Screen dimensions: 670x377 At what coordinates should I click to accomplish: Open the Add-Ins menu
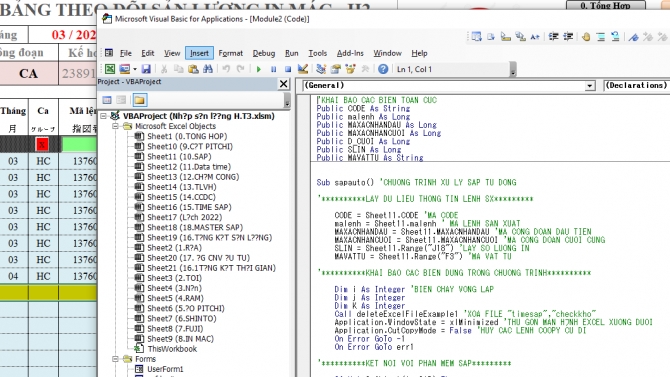350,53
